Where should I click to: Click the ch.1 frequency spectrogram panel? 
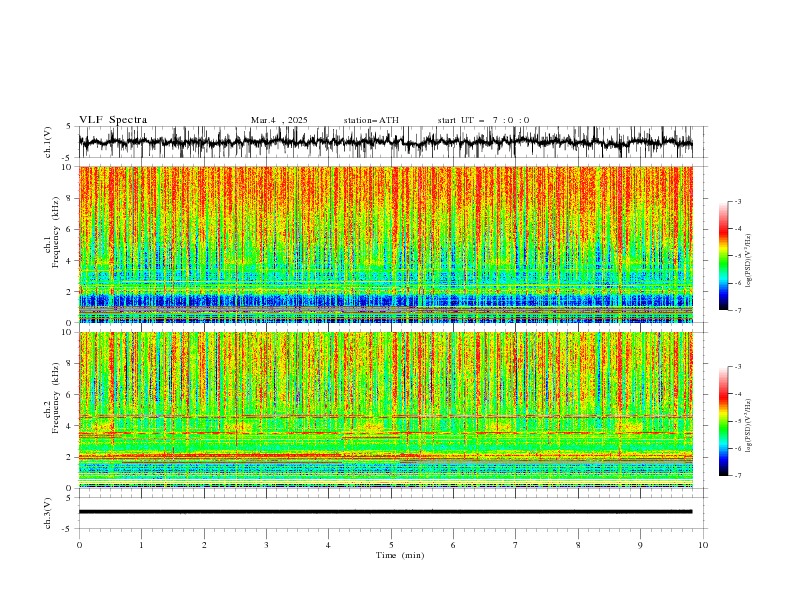pyautogui.click(x=385, y=244)
